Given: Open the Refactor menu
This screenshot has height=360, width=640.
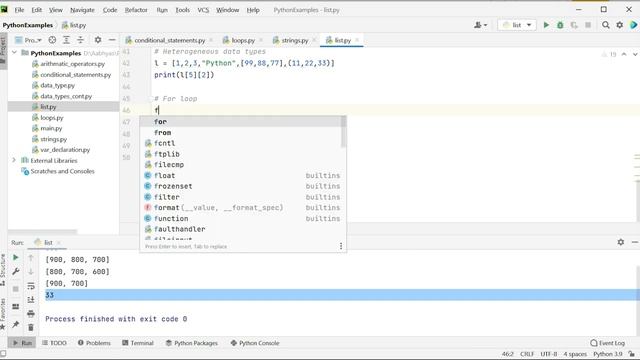Looking at the screenshot, I should pyautogui.click(x=136, y=10).
